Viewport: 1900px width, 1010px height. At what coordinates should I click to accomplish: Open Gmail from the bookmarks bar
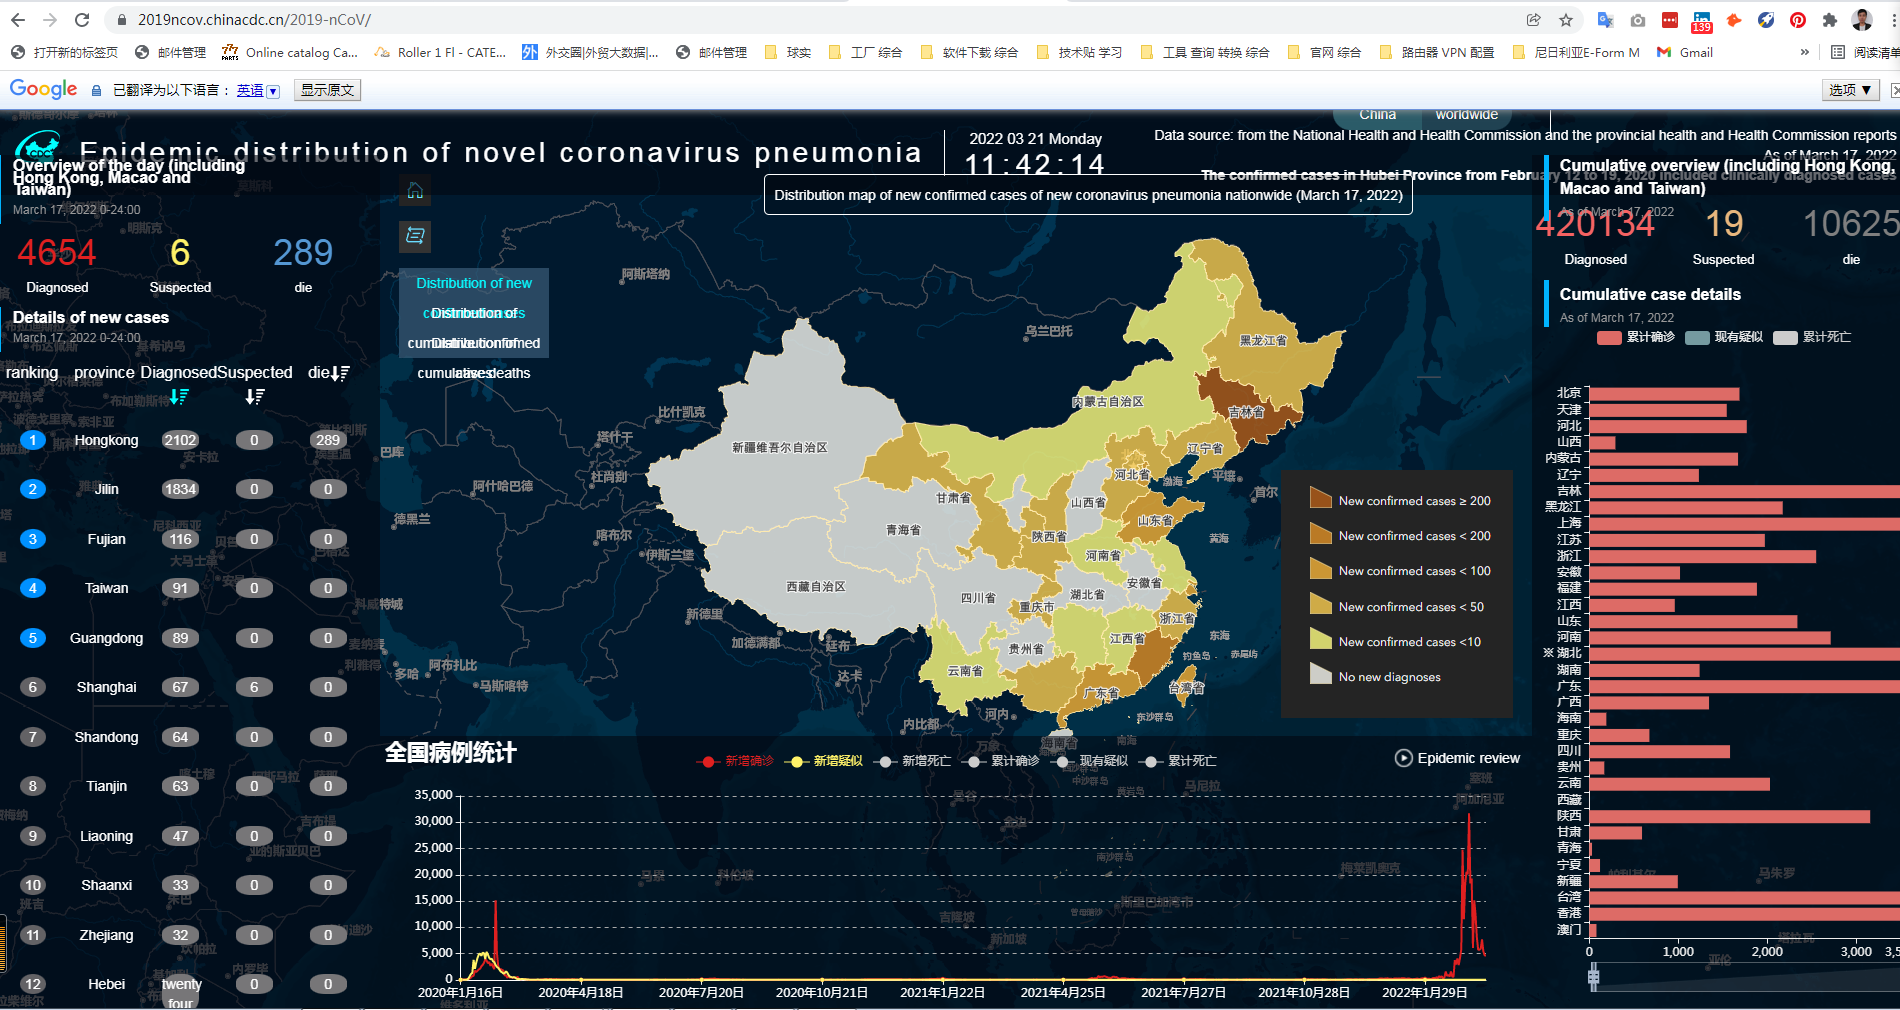[1685, 52]
